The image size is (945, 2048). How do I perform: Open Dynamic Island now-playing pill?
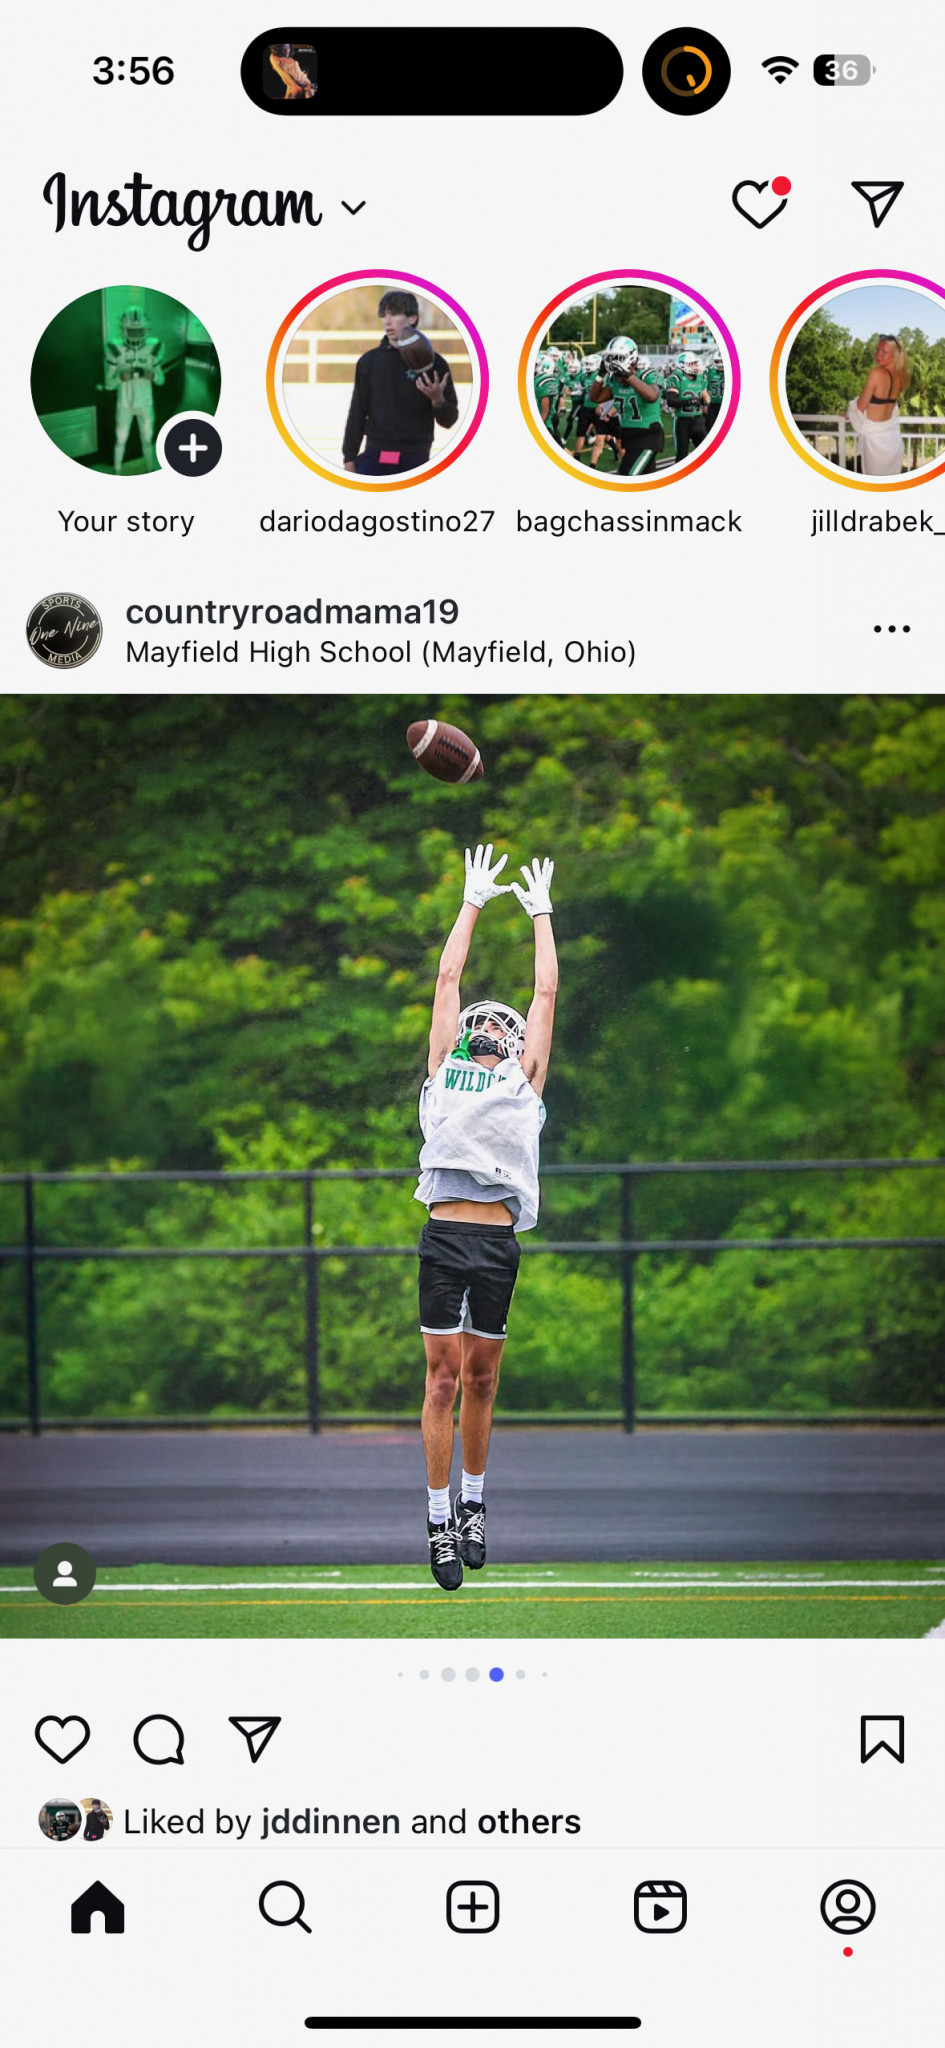point(432,71)
